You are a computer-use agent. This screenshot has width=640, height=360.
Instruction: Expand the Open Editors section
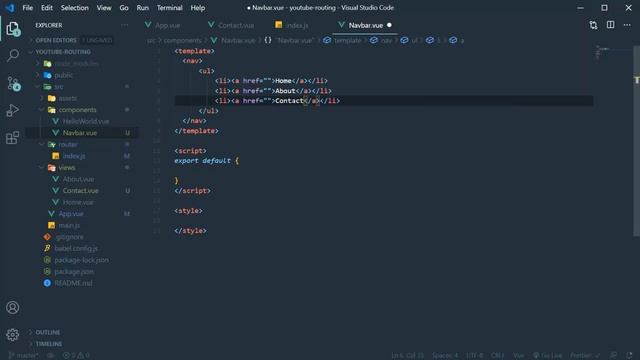tap(56, 40)
